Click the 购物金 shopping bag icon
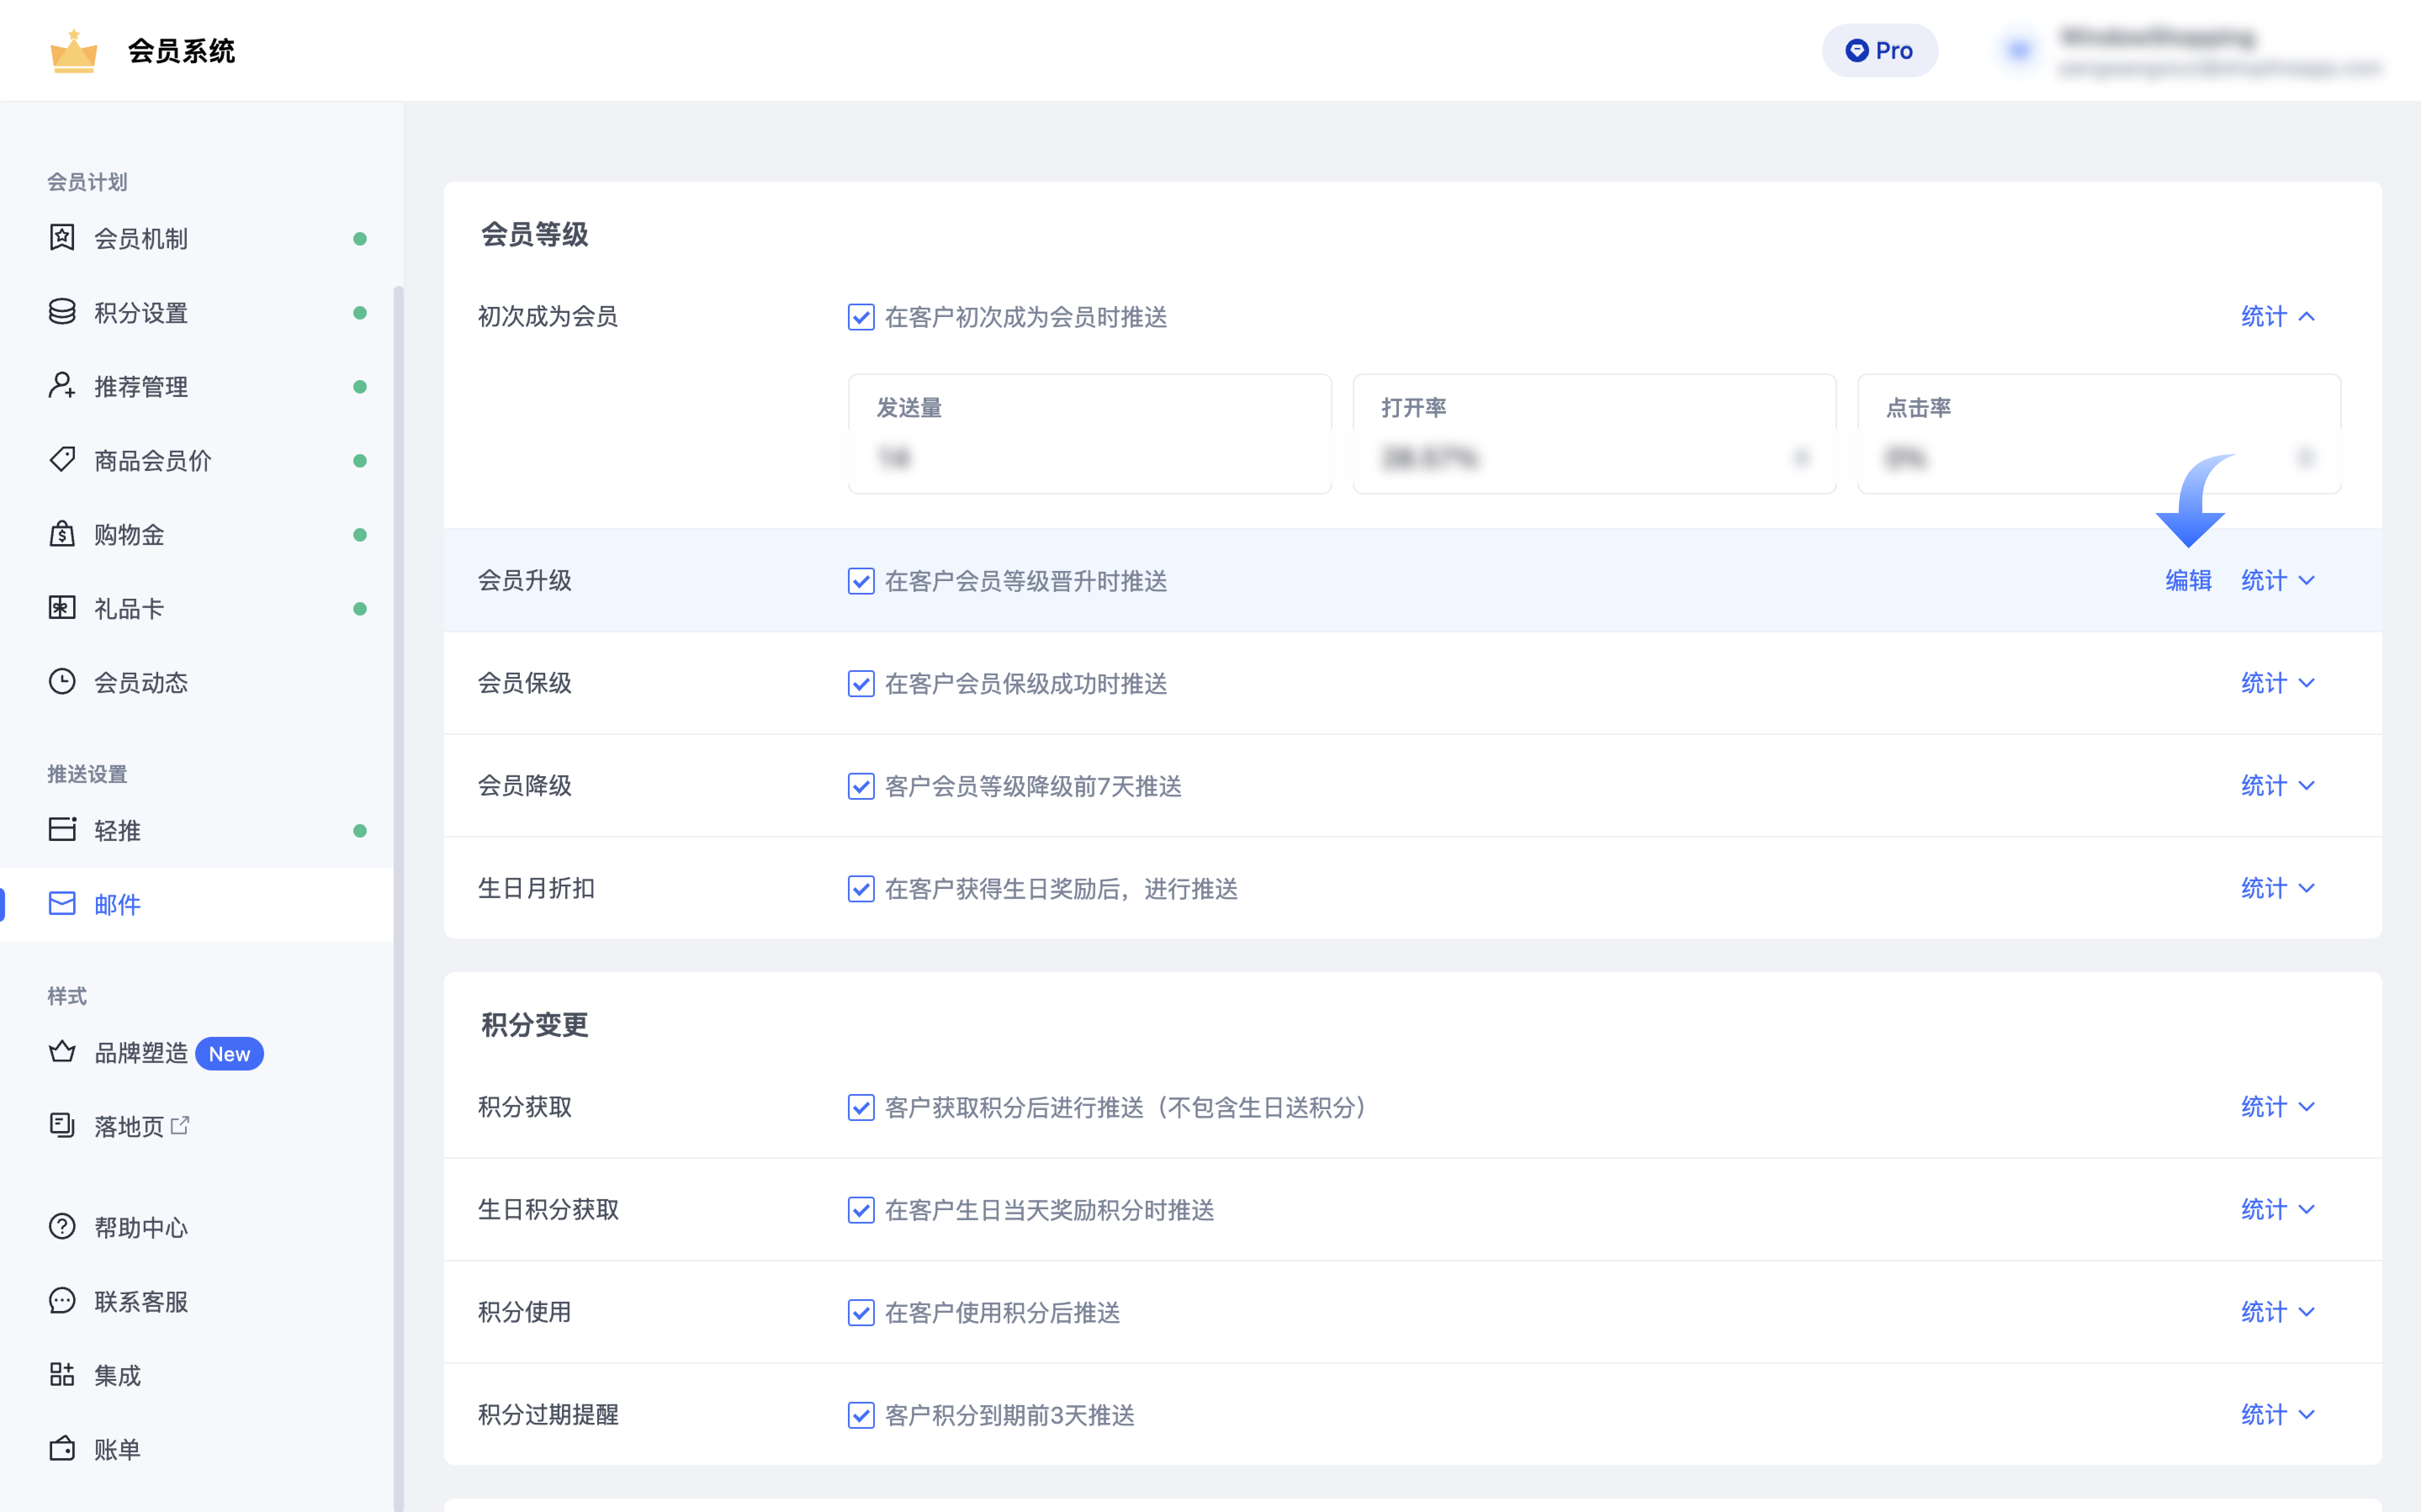2421x1512 pixels. click(x=62, y=534)
